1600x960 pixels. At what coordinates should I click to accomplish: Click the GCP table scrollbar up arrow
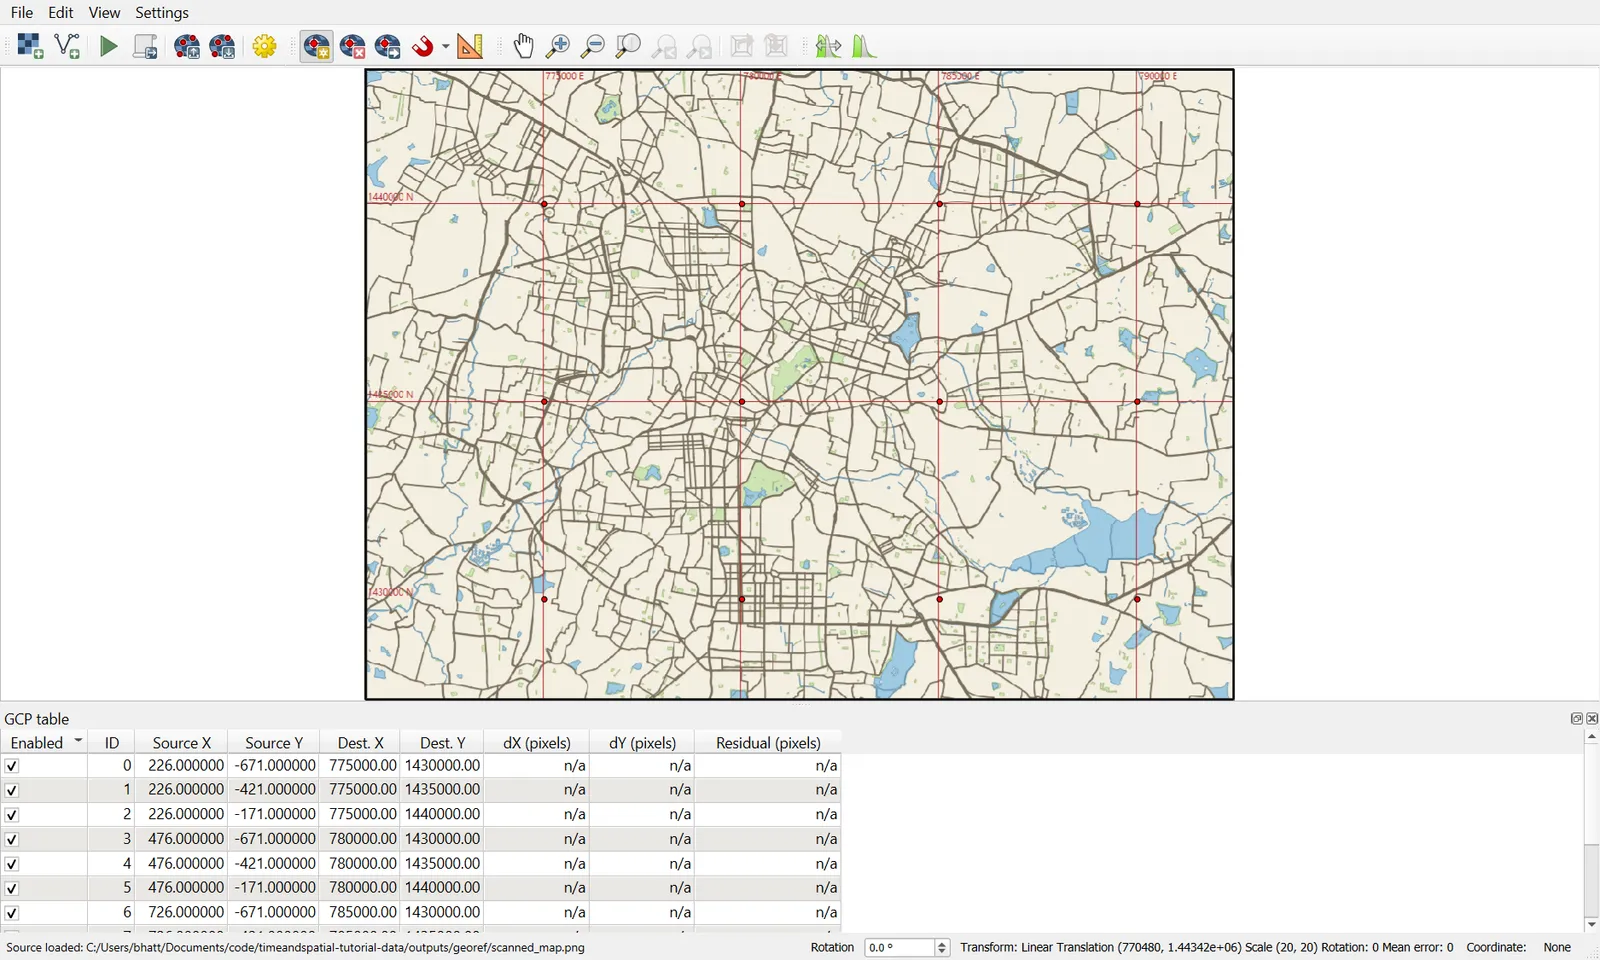tap(1591, 737)
